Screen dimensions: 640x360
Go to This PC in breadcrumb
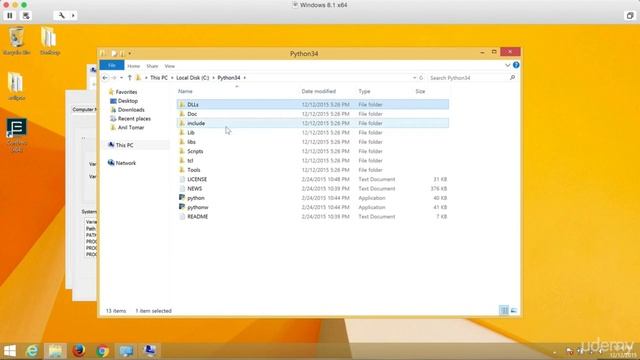[x=159, y=78]
